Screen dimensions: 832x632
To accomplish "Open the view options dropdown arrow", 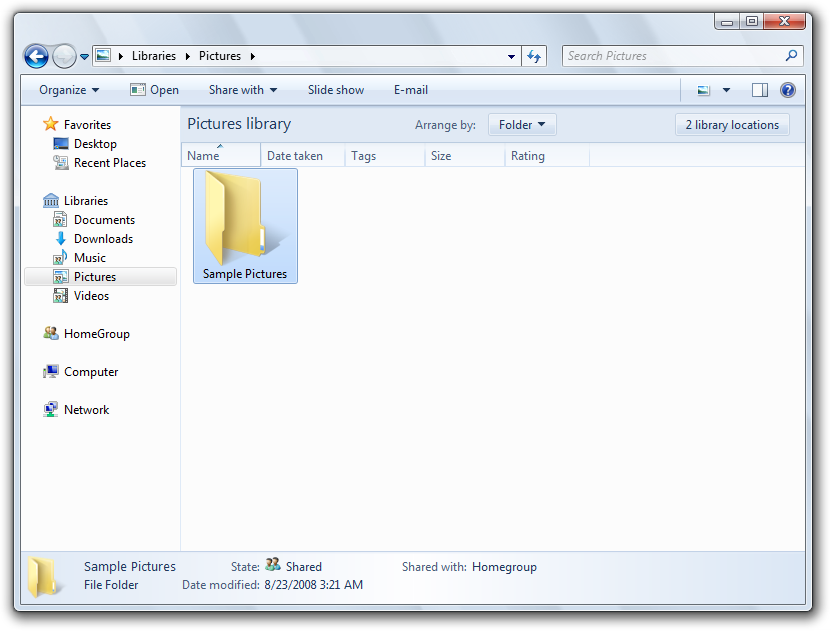I will [x=726, y=90].
